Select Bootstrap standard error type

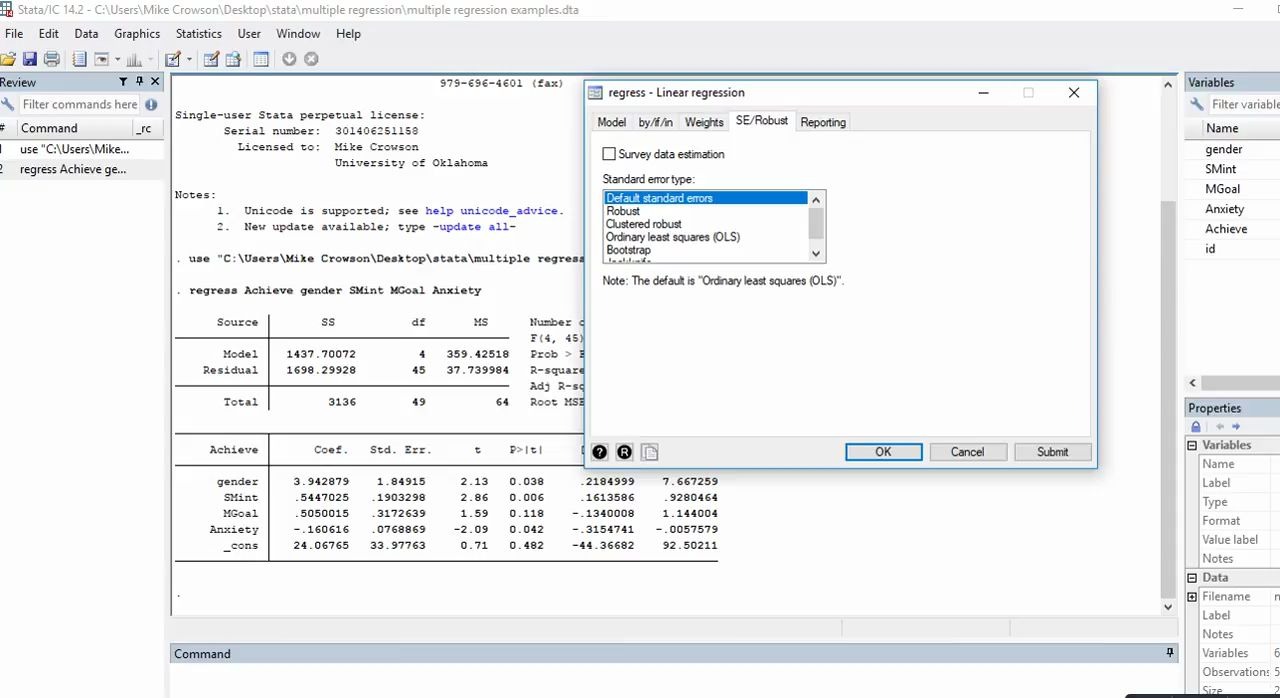tap(631, 249)
